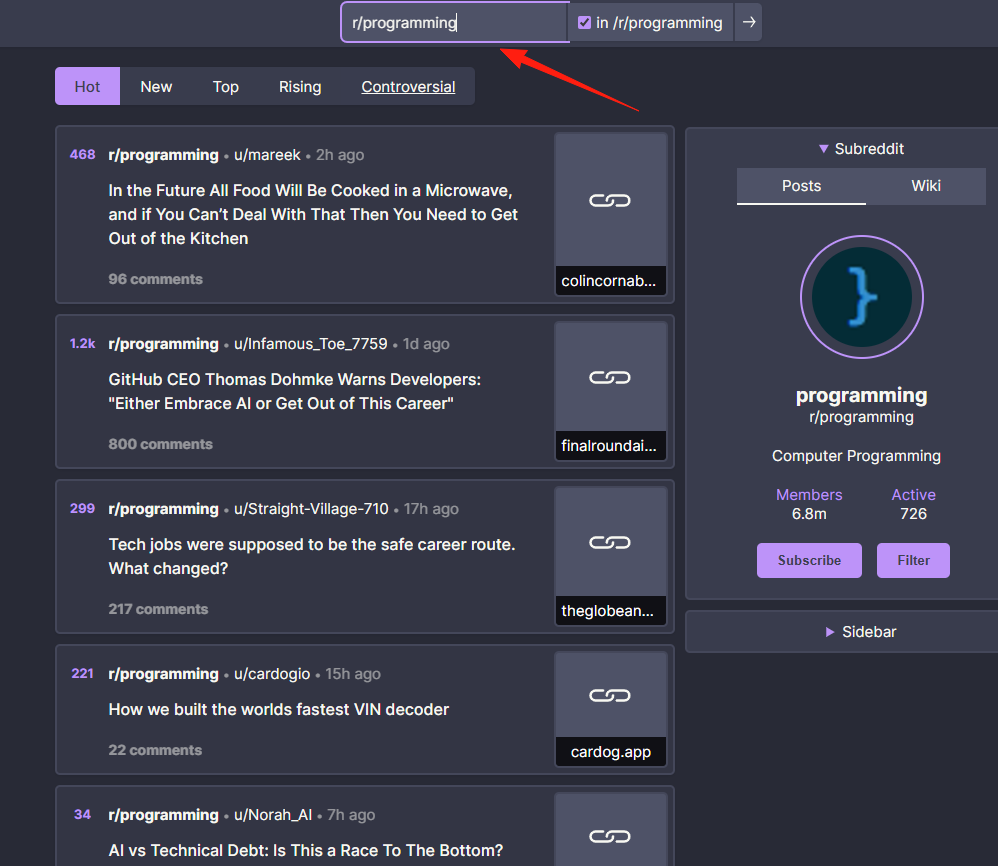The image size is (998, 866).
Task: Expand the Sidebar section
Action: click(x=861, y=632)
